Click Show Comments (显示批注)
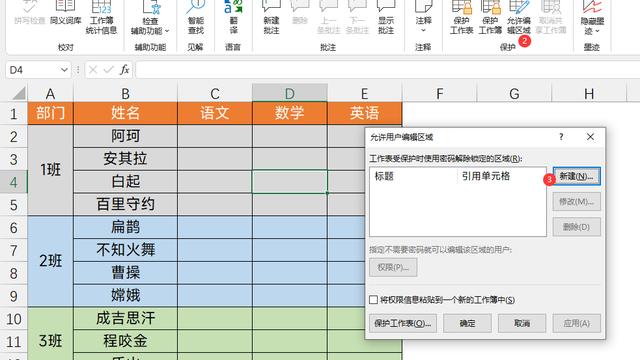Screen dimensions: 640x360 (x=386, y=17)
